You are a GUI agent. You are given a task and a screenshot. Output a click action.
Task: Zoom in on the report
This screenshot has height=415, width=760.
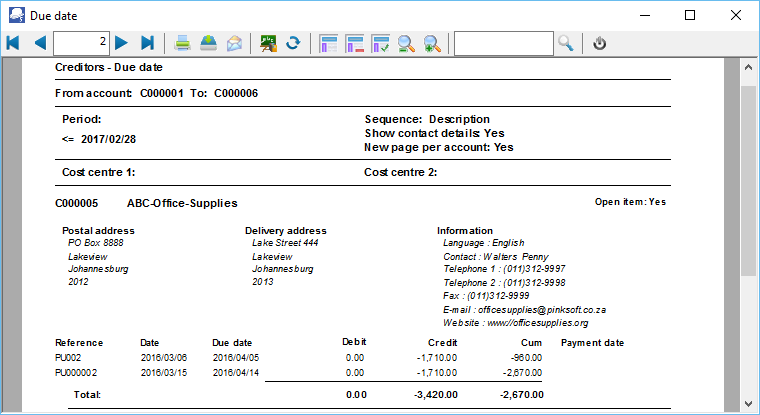[x=432, y=43]
